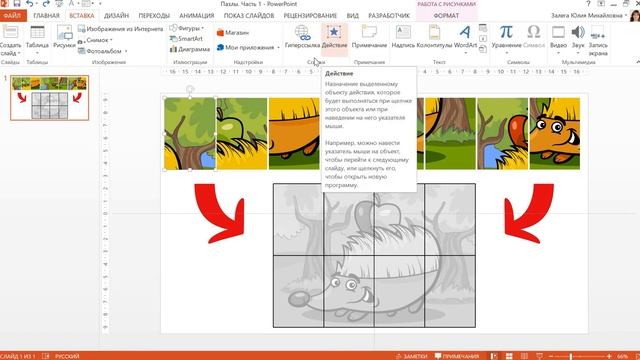Switch to the ГЛАВНАЯ tab
This screenshot has width=640, height=360.
pyautogui.click(x=46, y=16)
